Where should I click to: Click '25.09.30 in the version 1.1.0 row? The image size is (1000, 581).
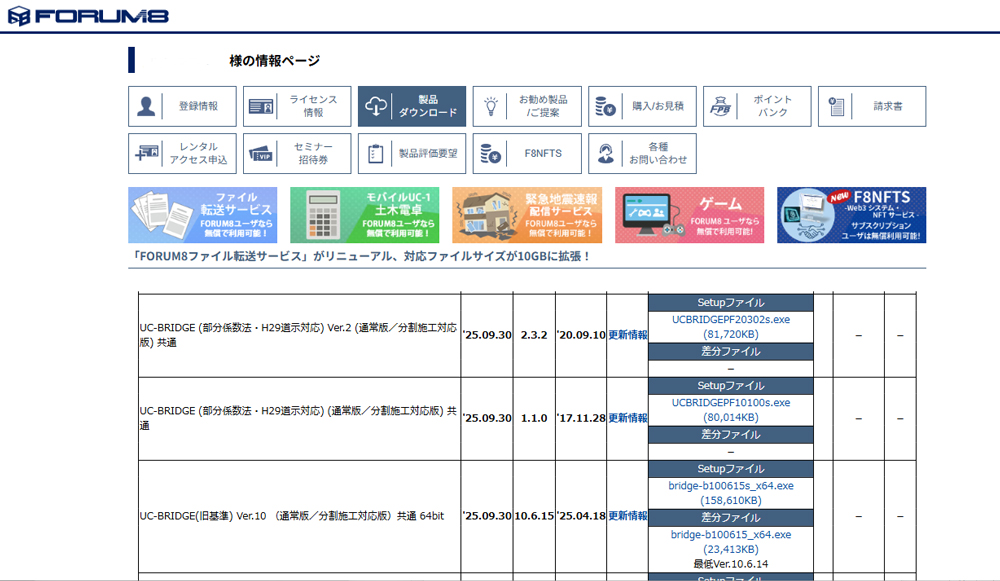487,418
